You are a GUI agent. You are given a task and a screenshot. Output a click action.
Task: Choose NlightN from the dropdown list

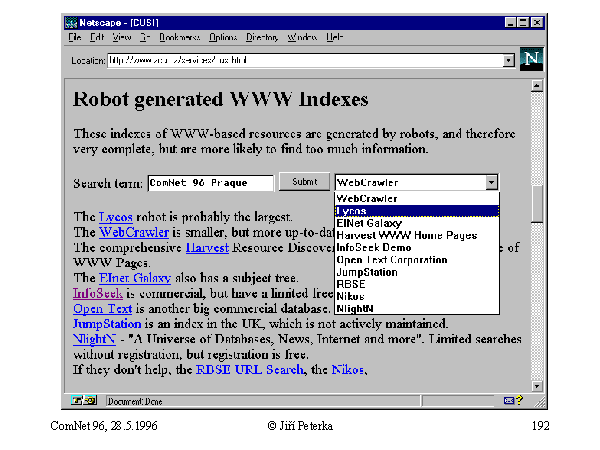pos(417,308)
